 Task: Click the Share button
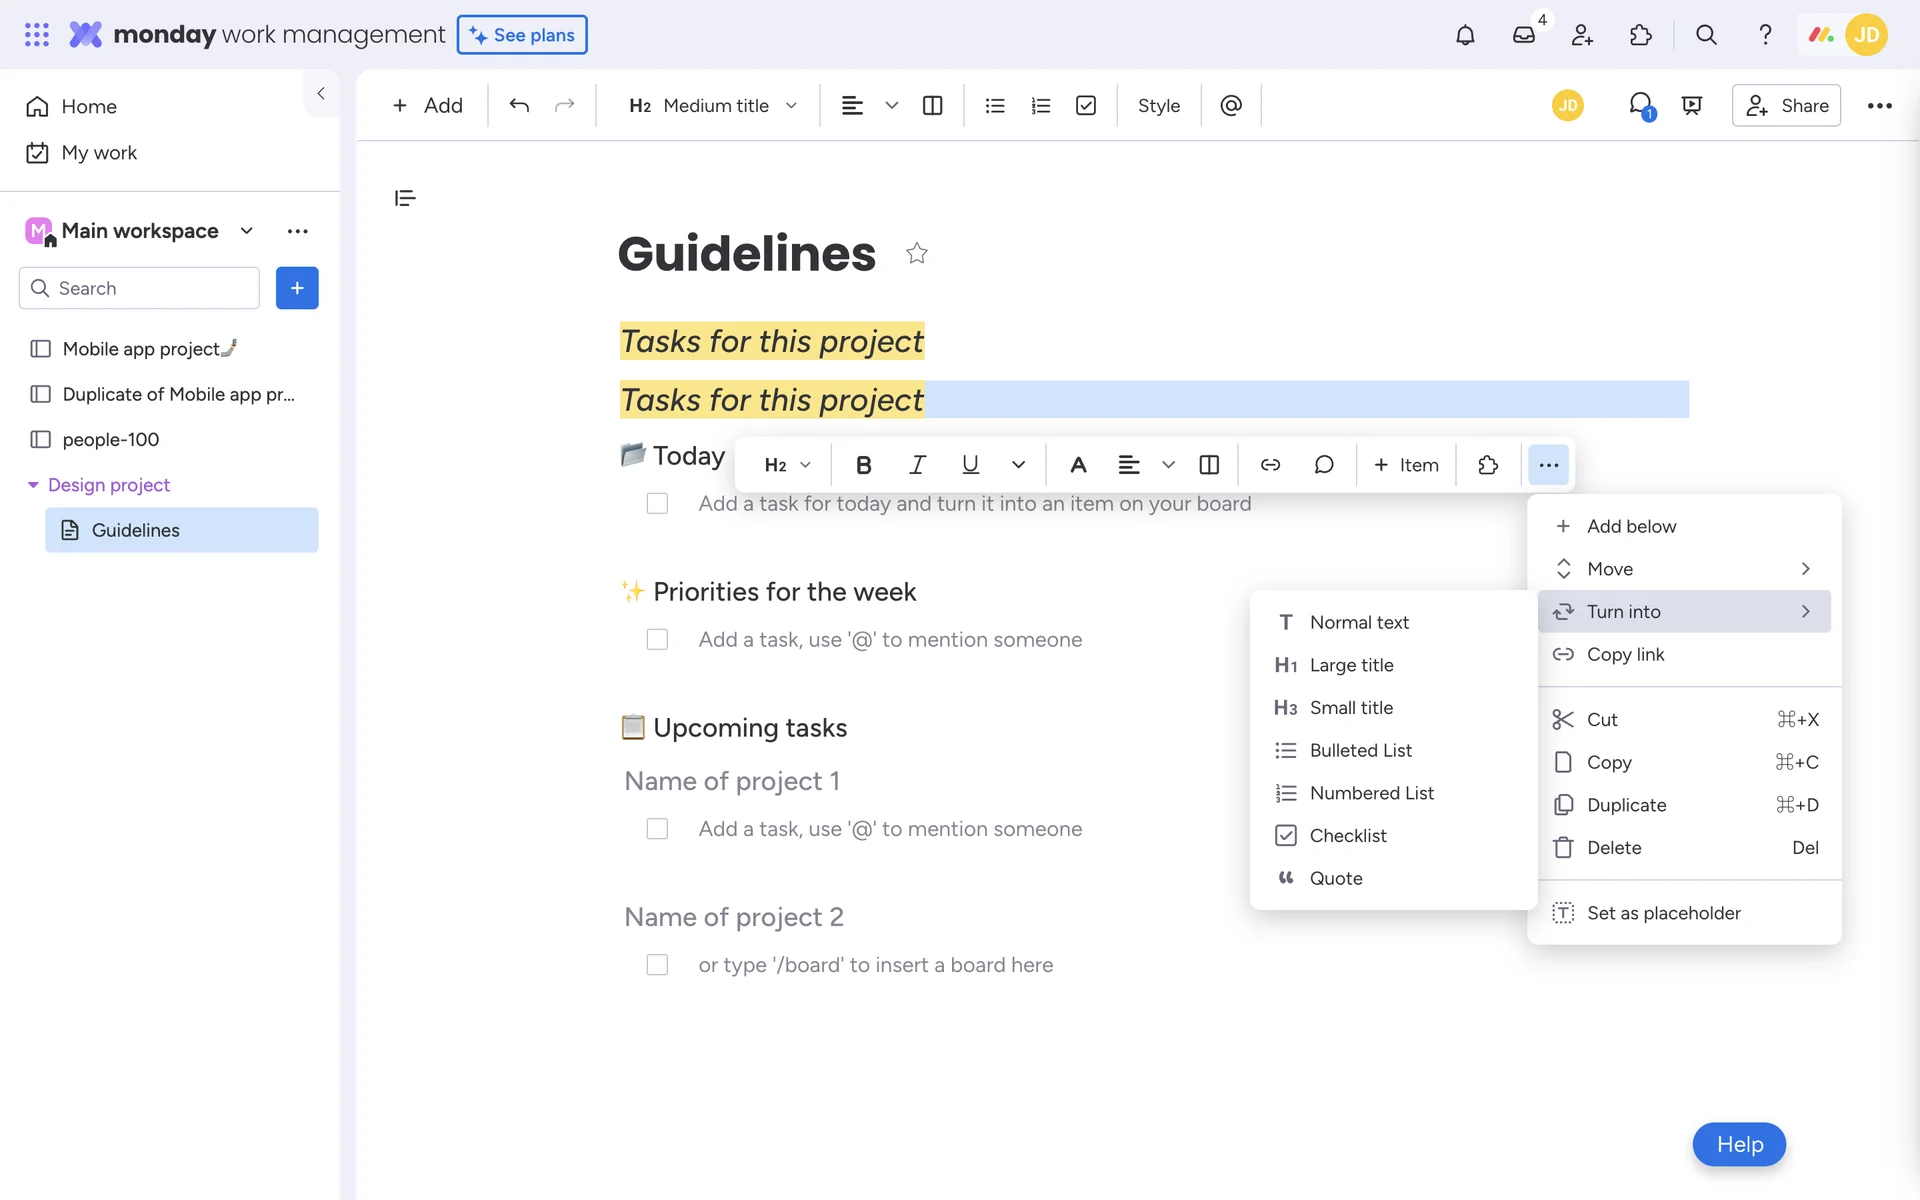click(x=1786, y=106)
